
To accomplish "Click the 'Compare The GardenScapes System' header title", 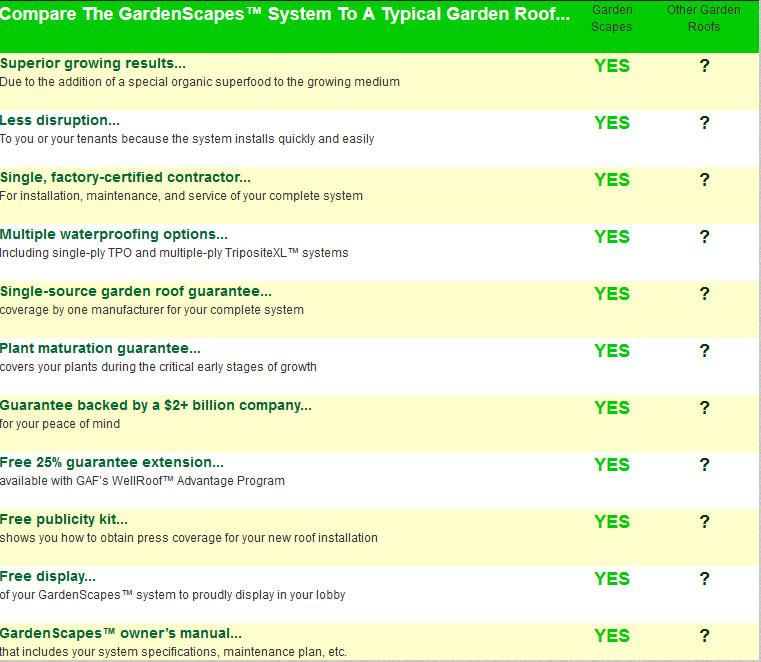I will (x=285, y=14).
